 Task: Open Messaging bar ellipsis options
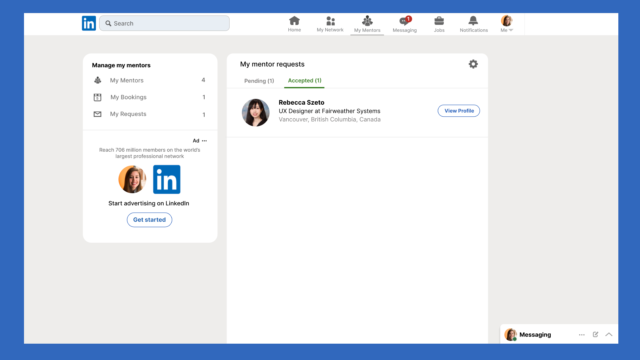click(x=582, y=335)
